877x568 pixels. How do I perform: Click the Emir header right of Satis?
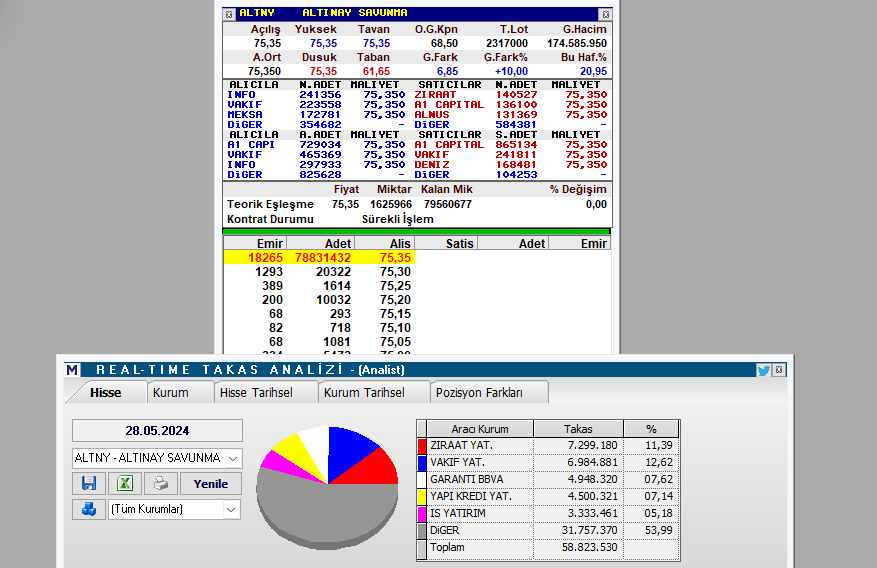[579, 243]
